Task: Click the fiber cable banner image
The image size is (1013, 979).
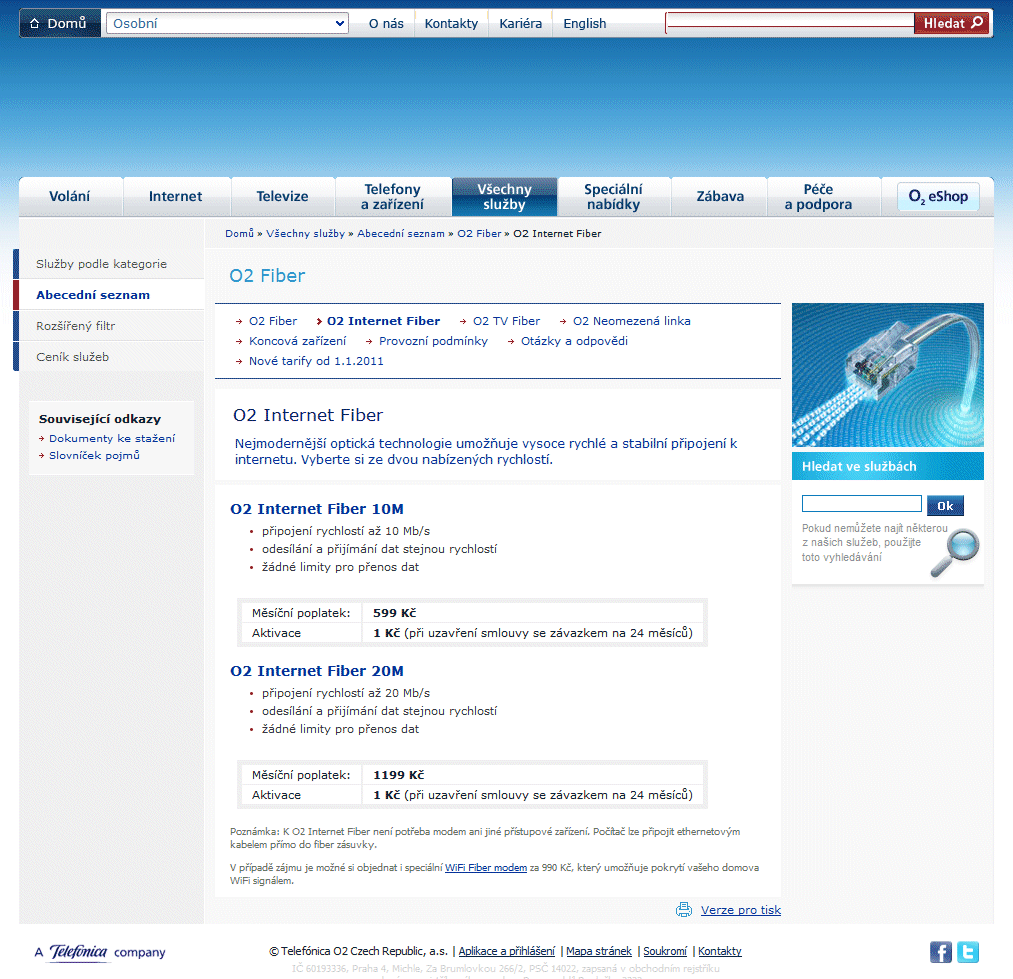Action: [888, 375]
